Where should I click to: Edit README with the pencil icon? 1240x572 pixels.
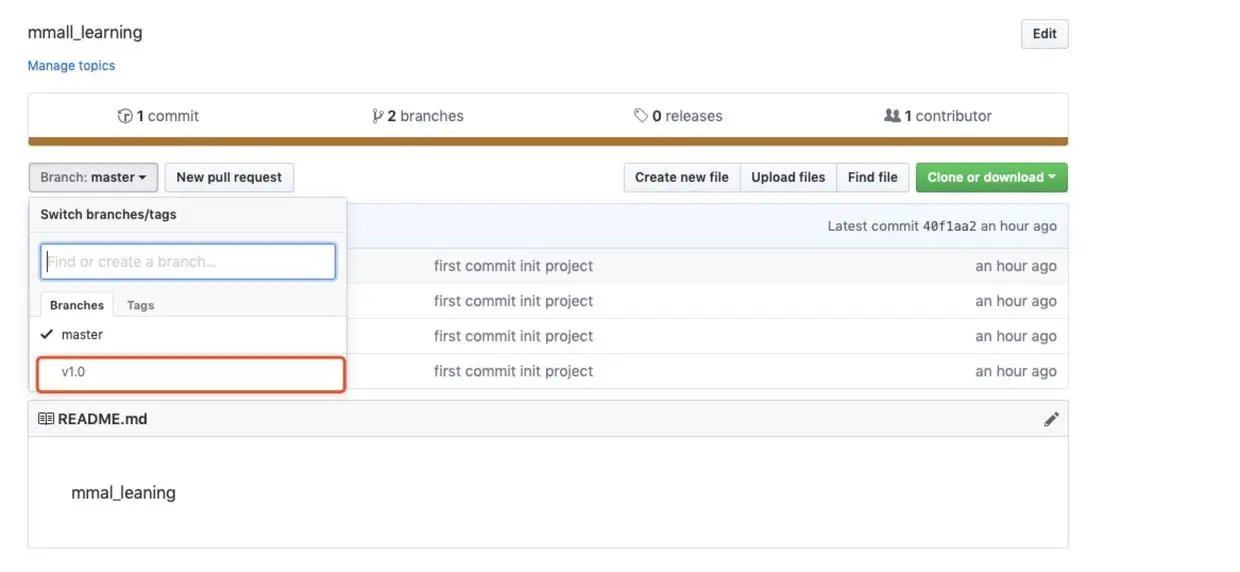point(1051,420)
